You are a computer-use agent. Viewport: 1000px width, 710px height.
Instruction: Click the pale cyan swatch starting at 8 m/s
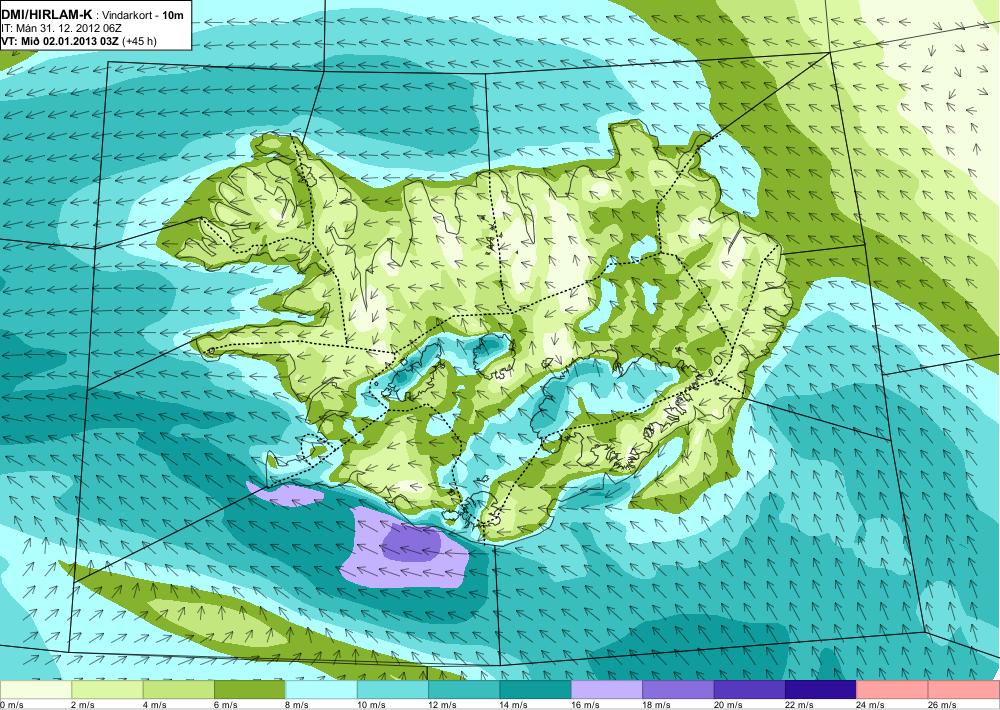point(321,690)
